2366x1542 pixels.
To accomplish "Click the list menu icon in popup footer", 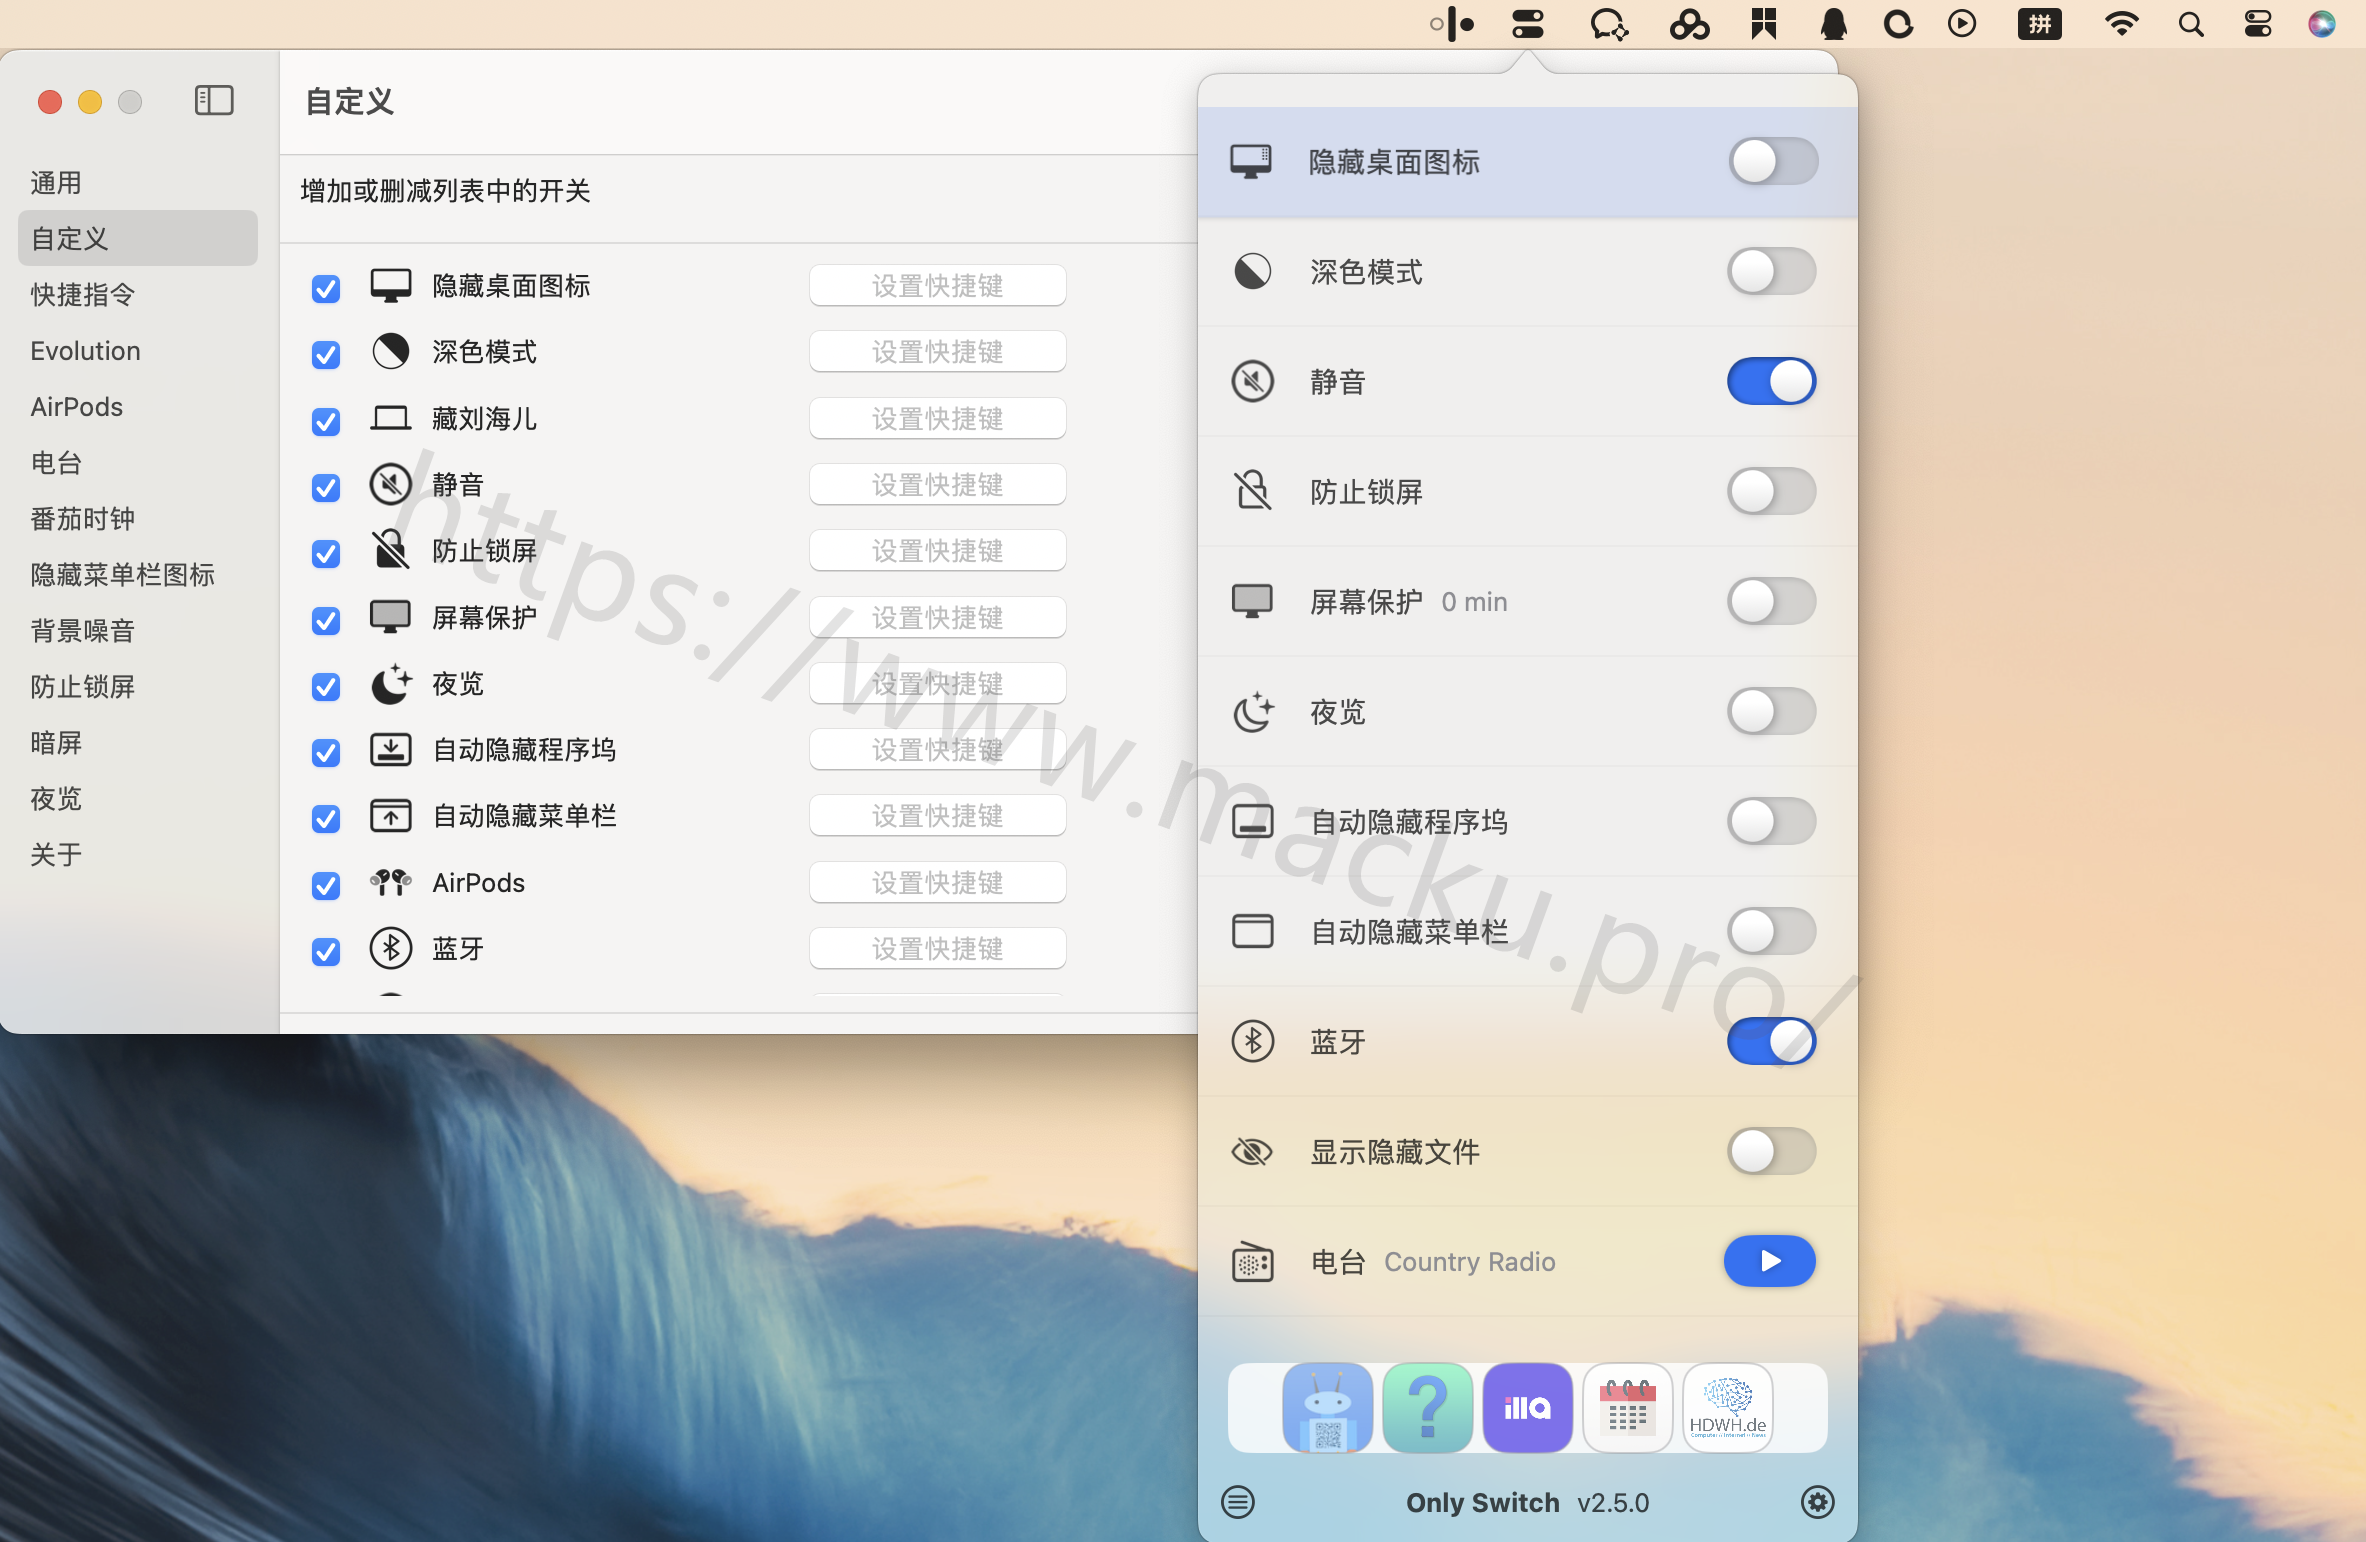I will [x=1238, y=1501].
